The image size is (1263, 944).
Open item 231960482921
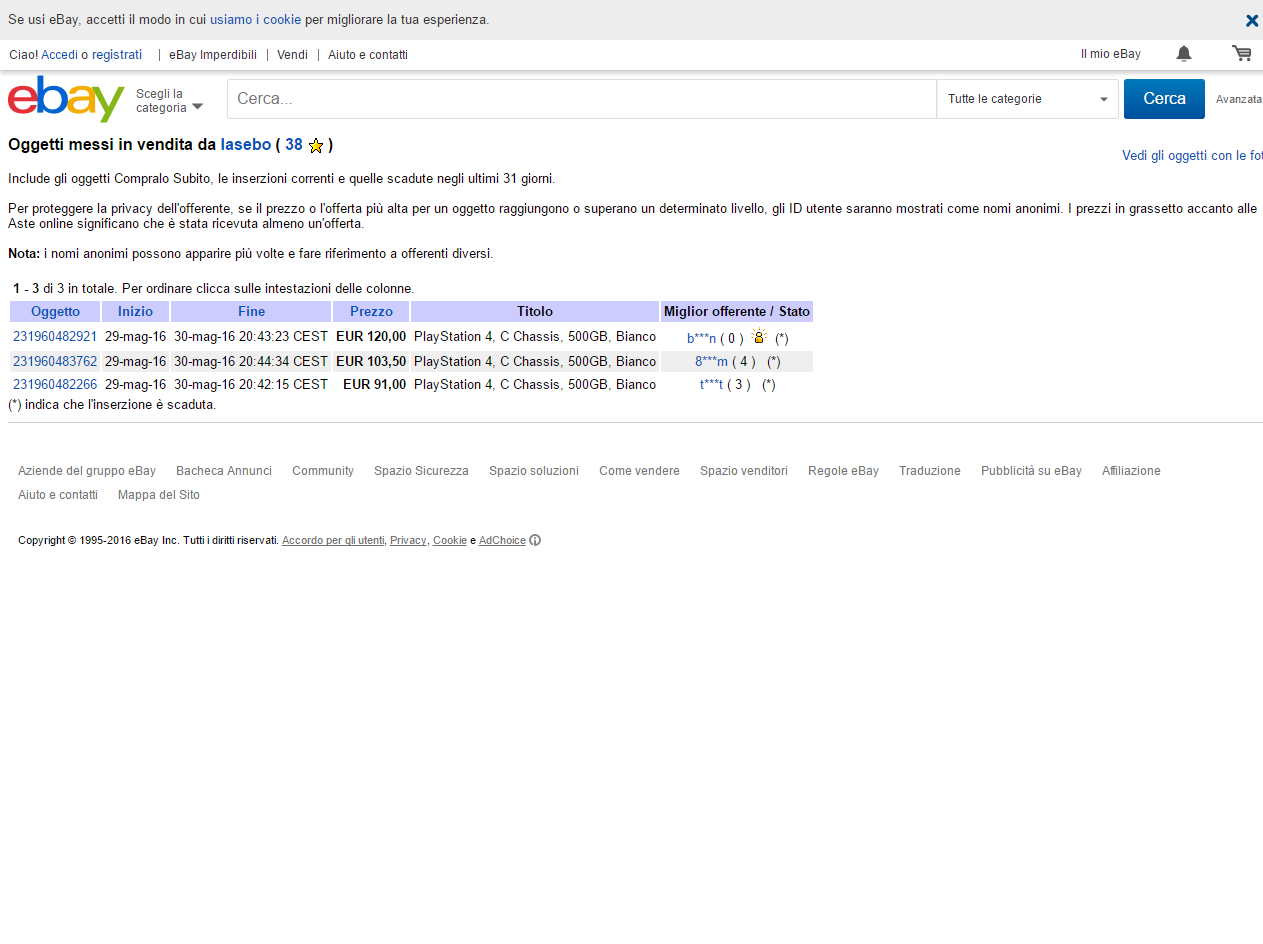[55, 337]
